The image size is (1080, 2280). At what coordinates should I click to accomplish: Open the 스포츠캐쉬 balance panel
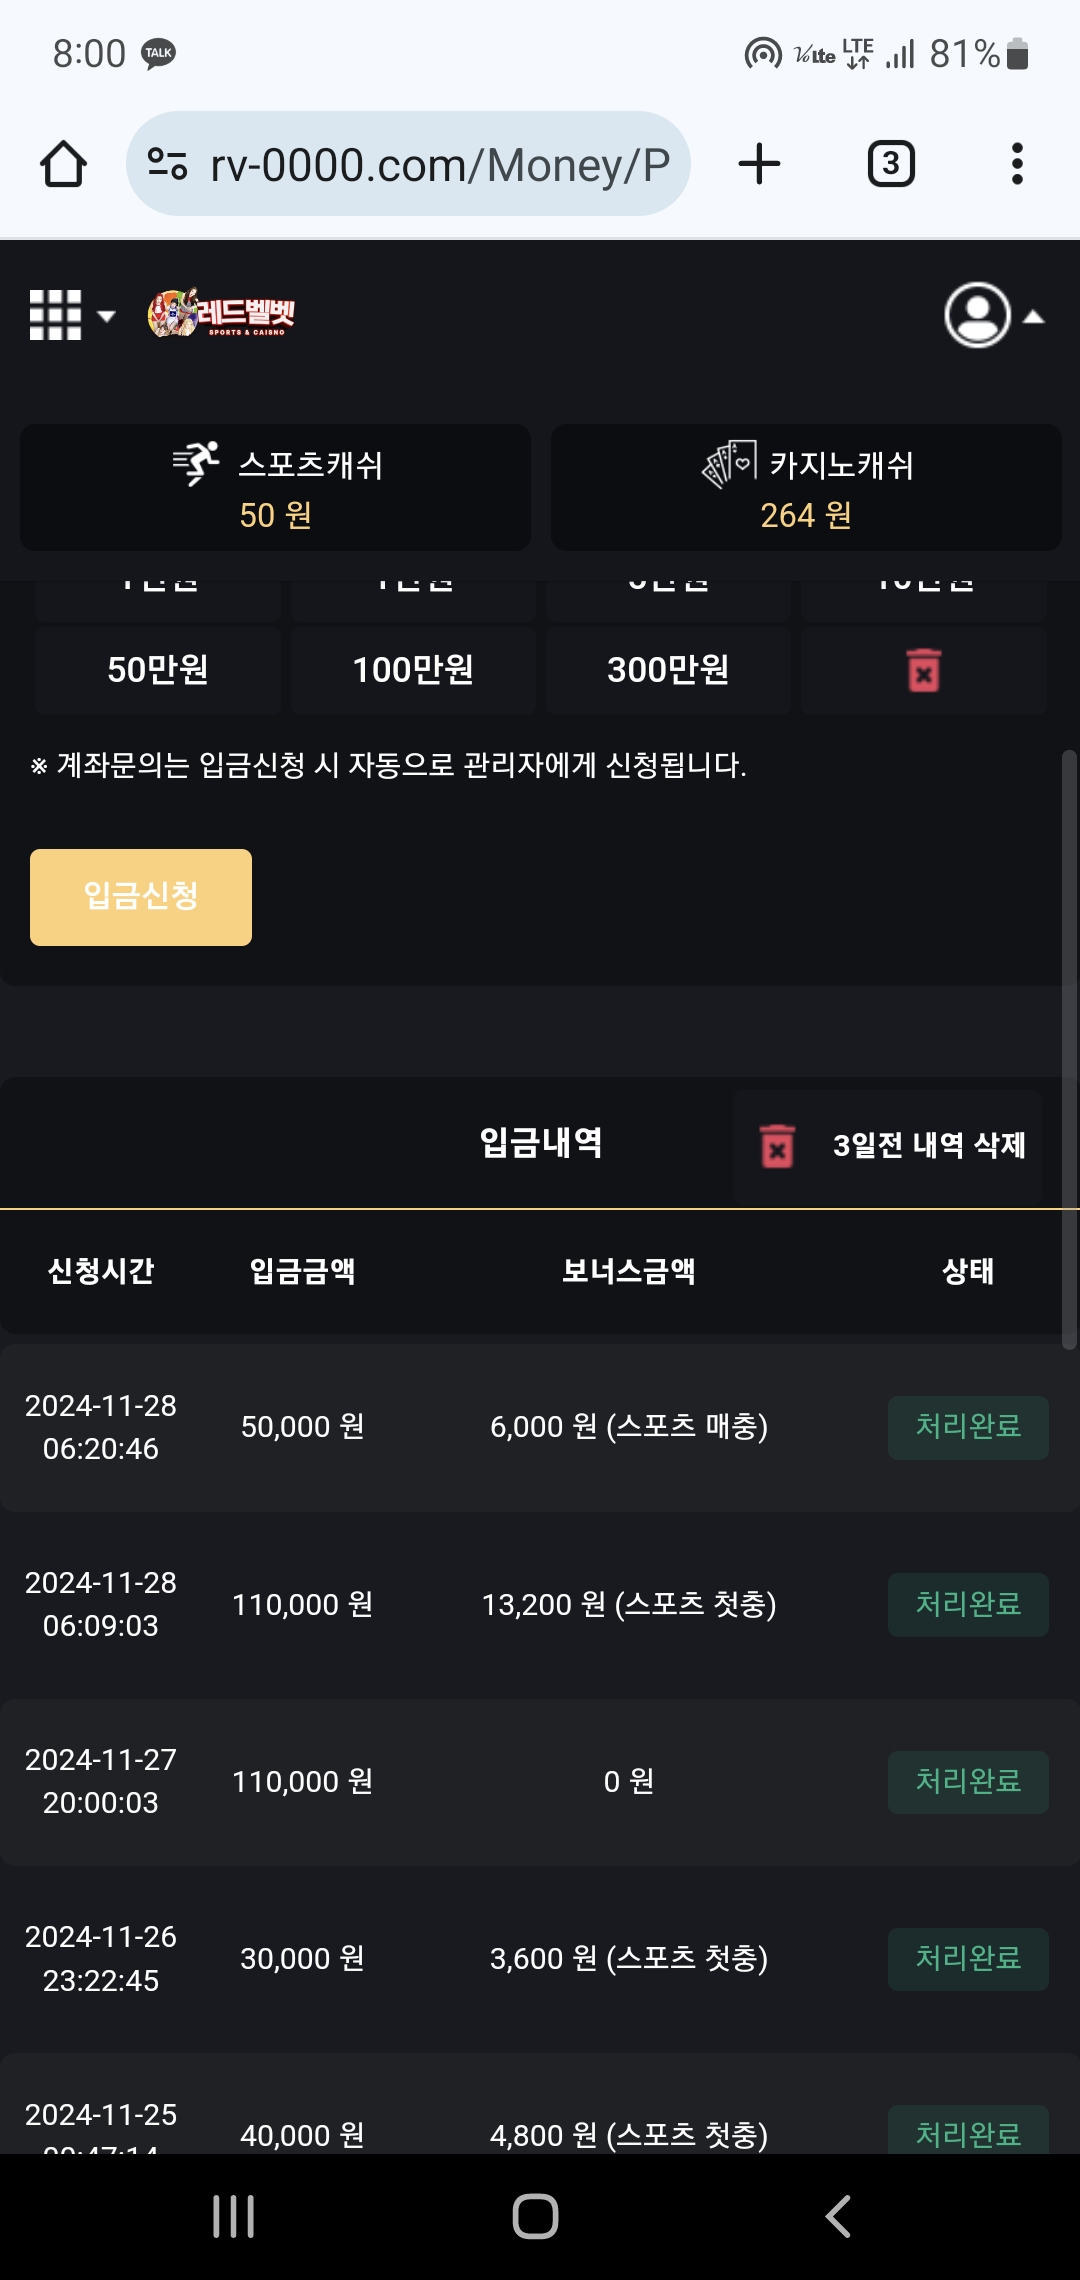click(275, 488)
